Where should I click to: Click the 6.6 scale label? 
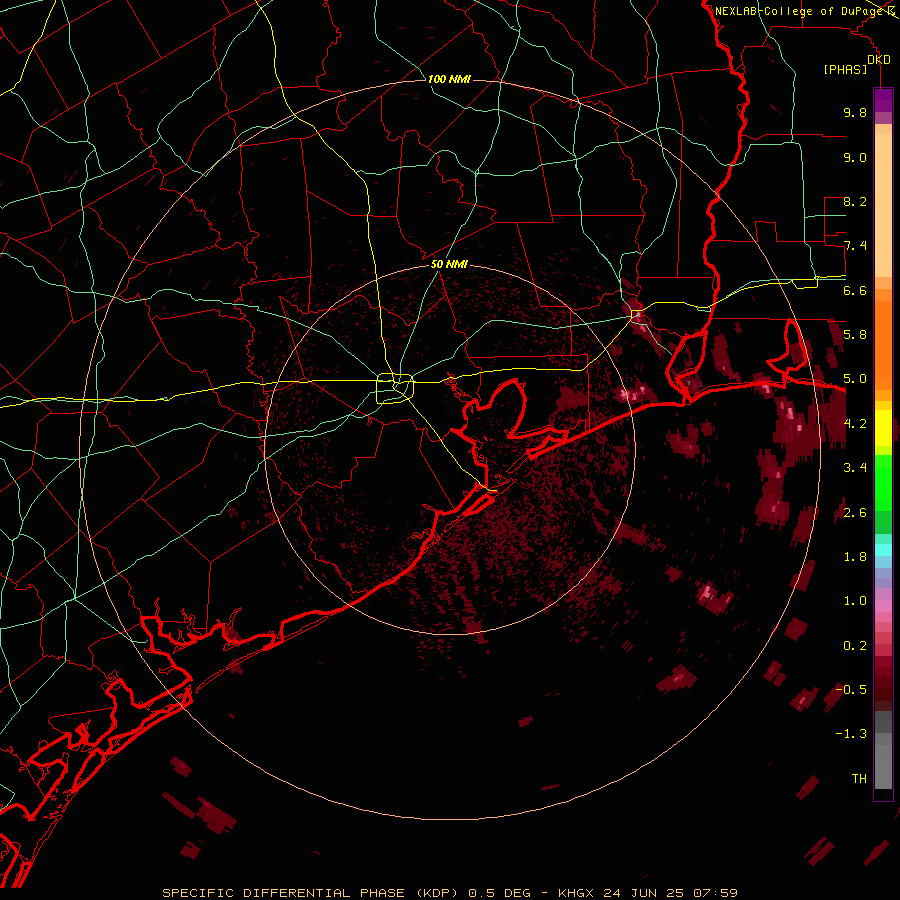(x=855, y=290)
